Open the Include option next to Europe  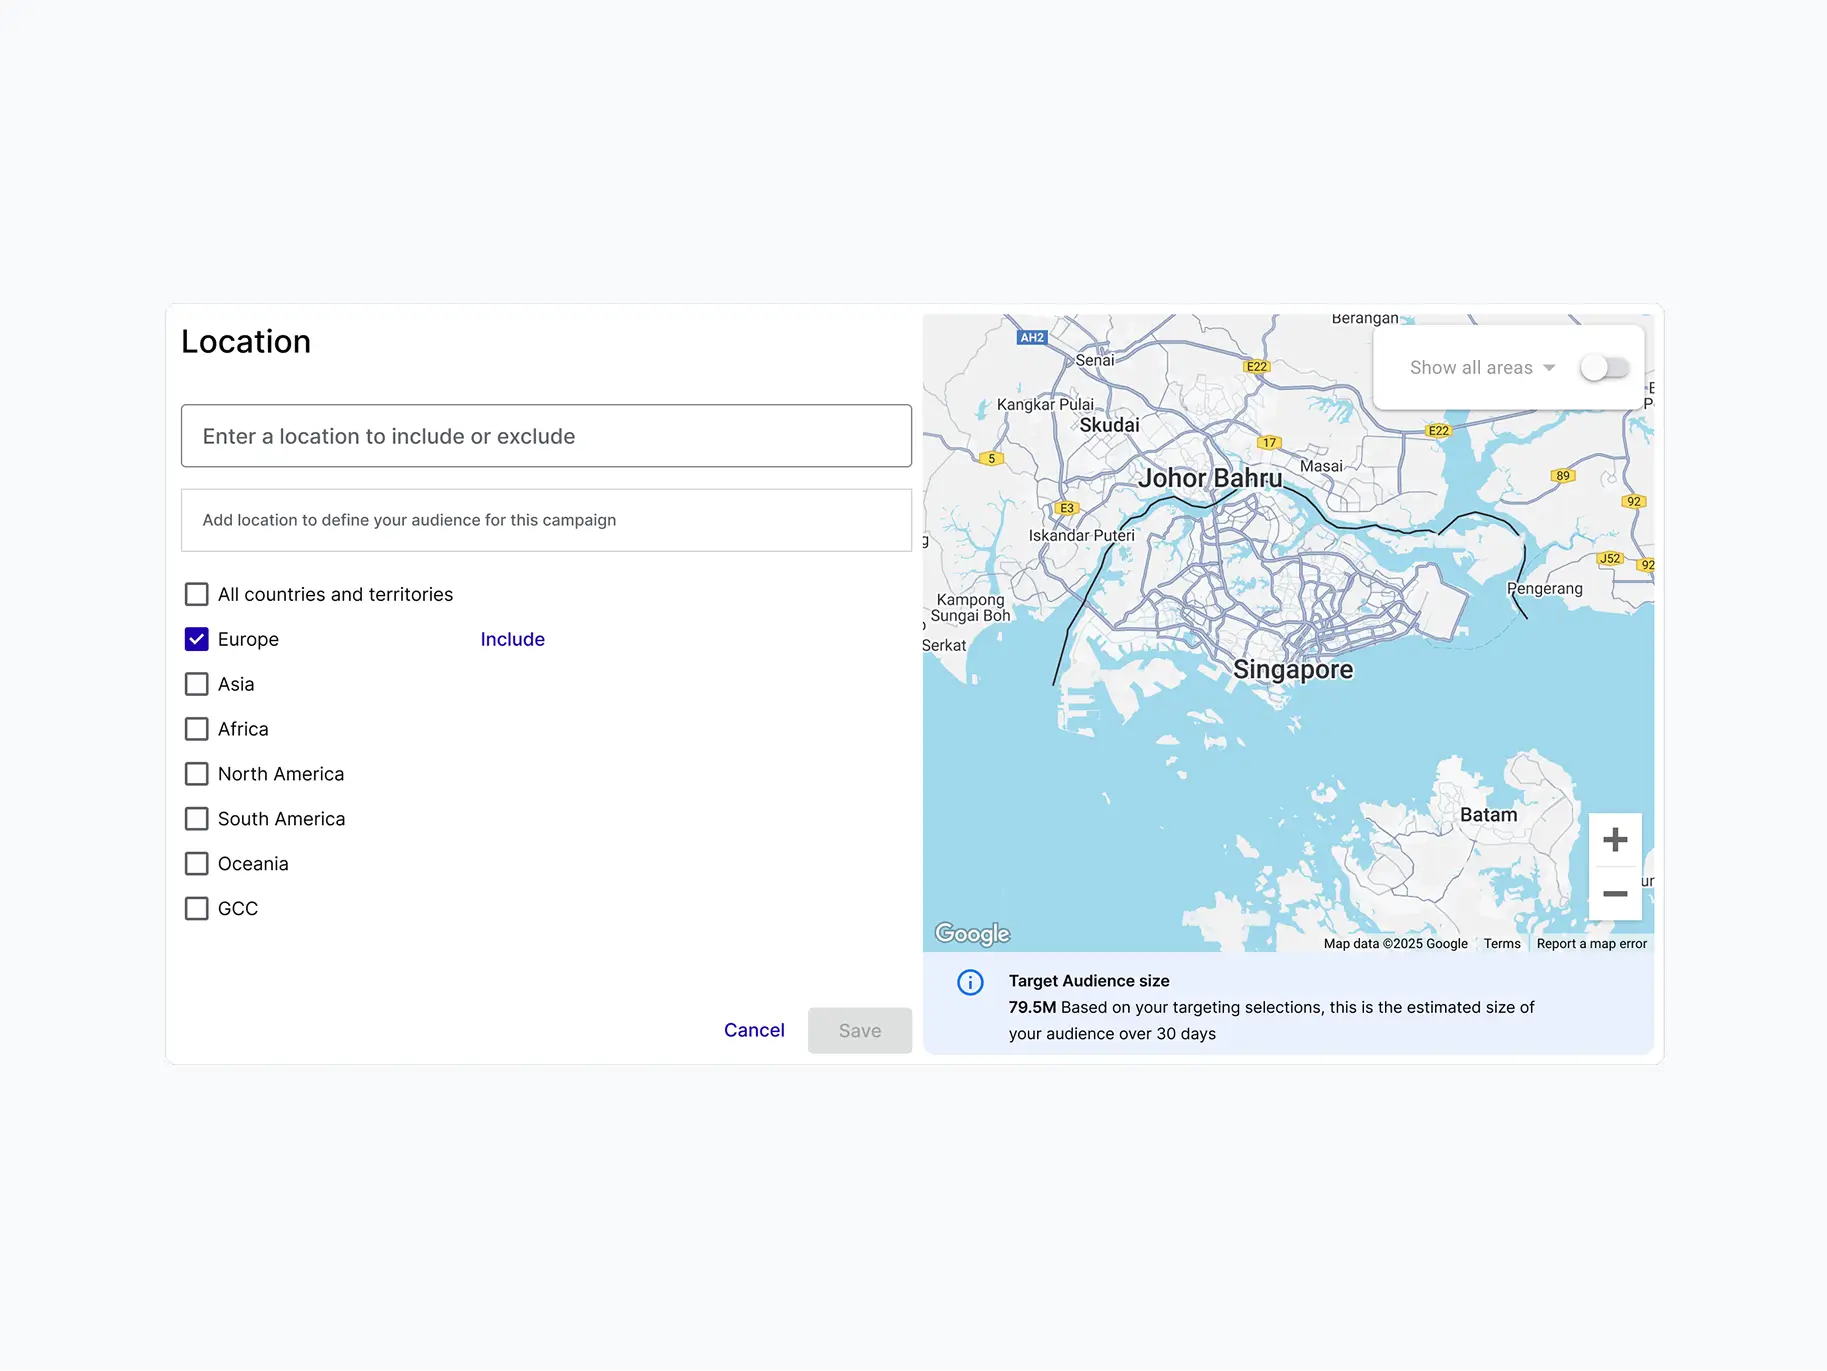(512, 639)
